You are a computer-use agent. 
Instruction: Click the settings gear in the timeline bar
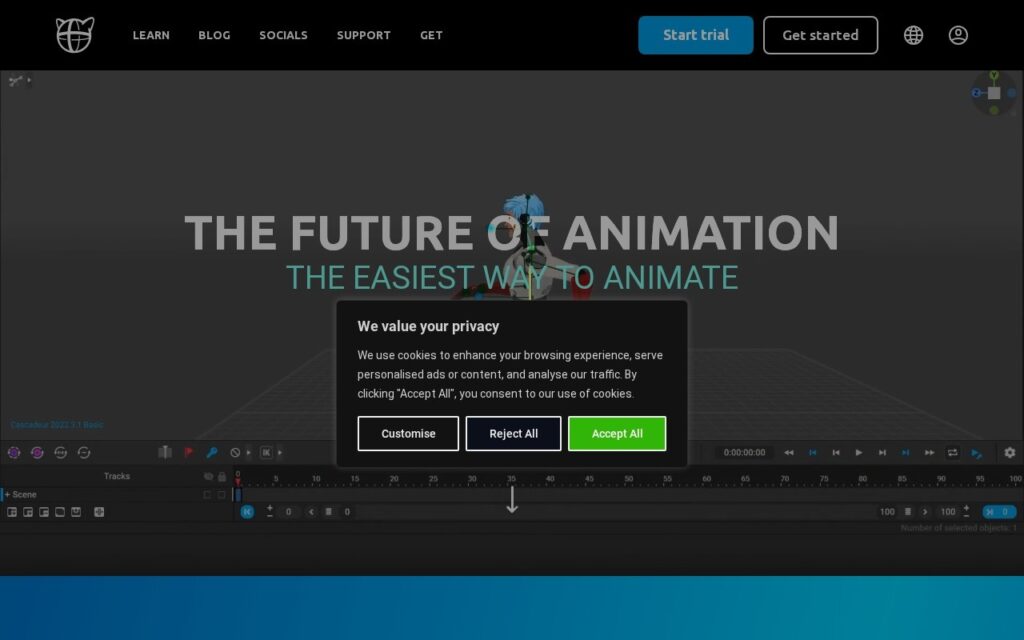1010,453
